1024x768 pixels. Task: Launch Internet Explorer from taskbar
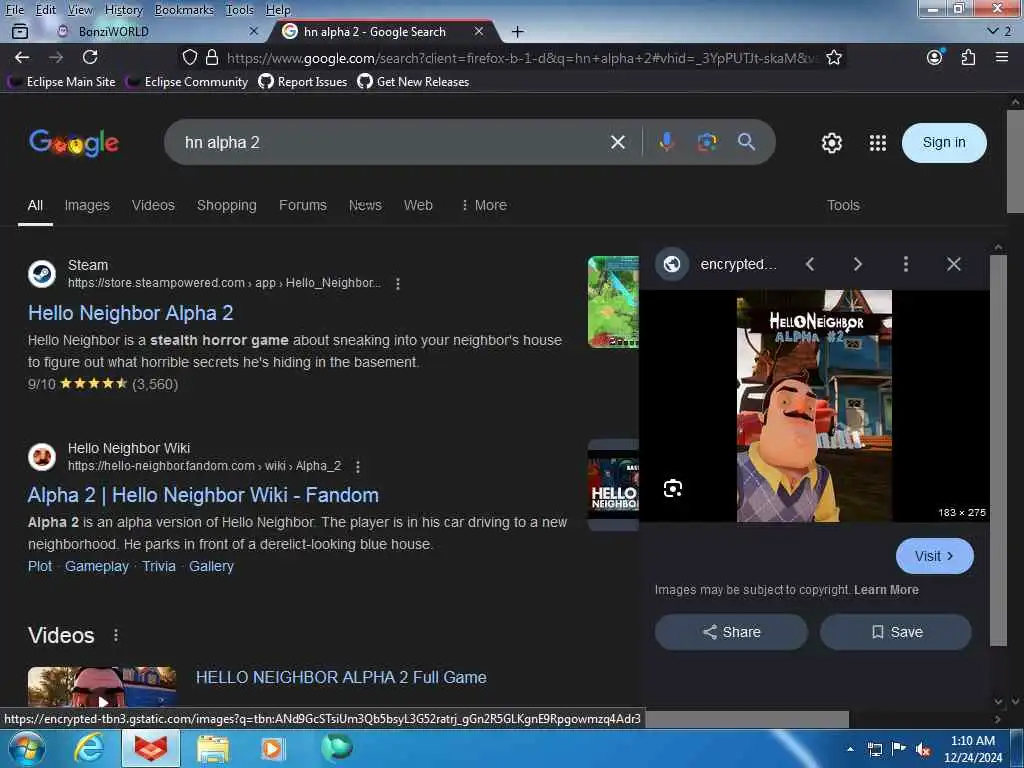[x=89, y=748]
